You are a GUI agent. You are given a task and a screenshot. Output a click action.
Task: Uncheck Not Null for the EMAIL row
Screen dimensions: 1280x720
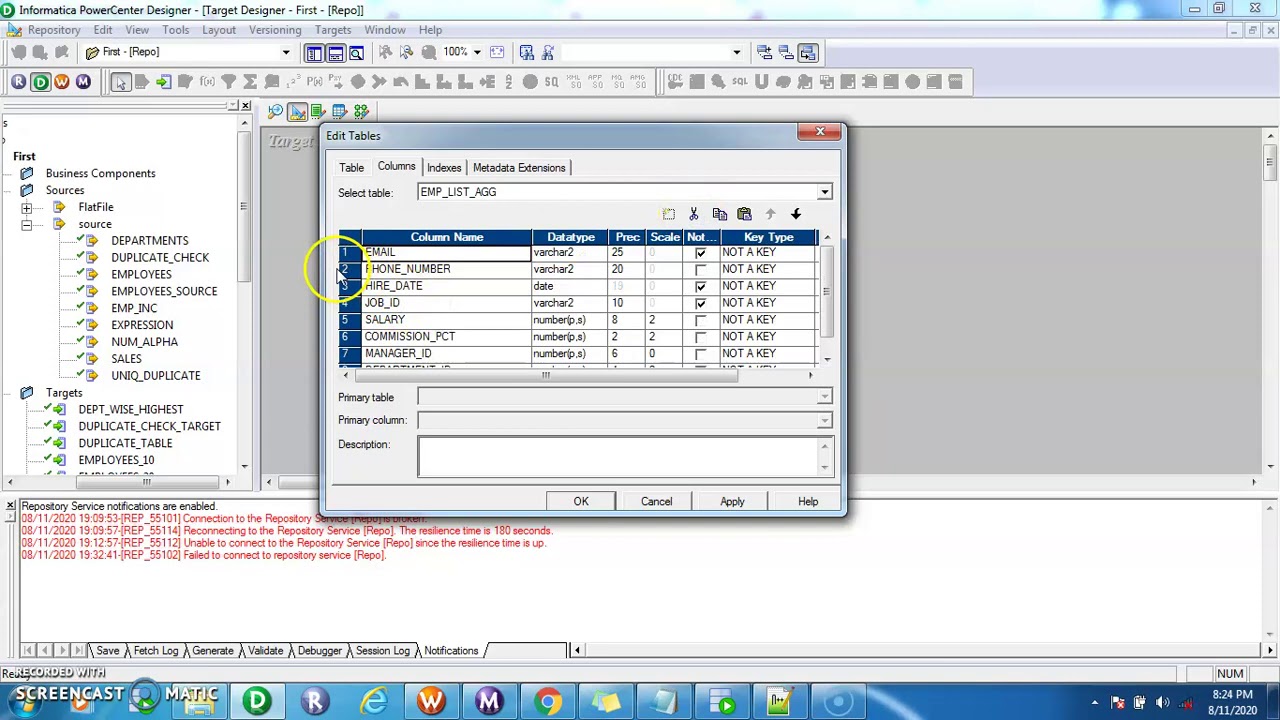pyautogui.click(x=700, y=253)
